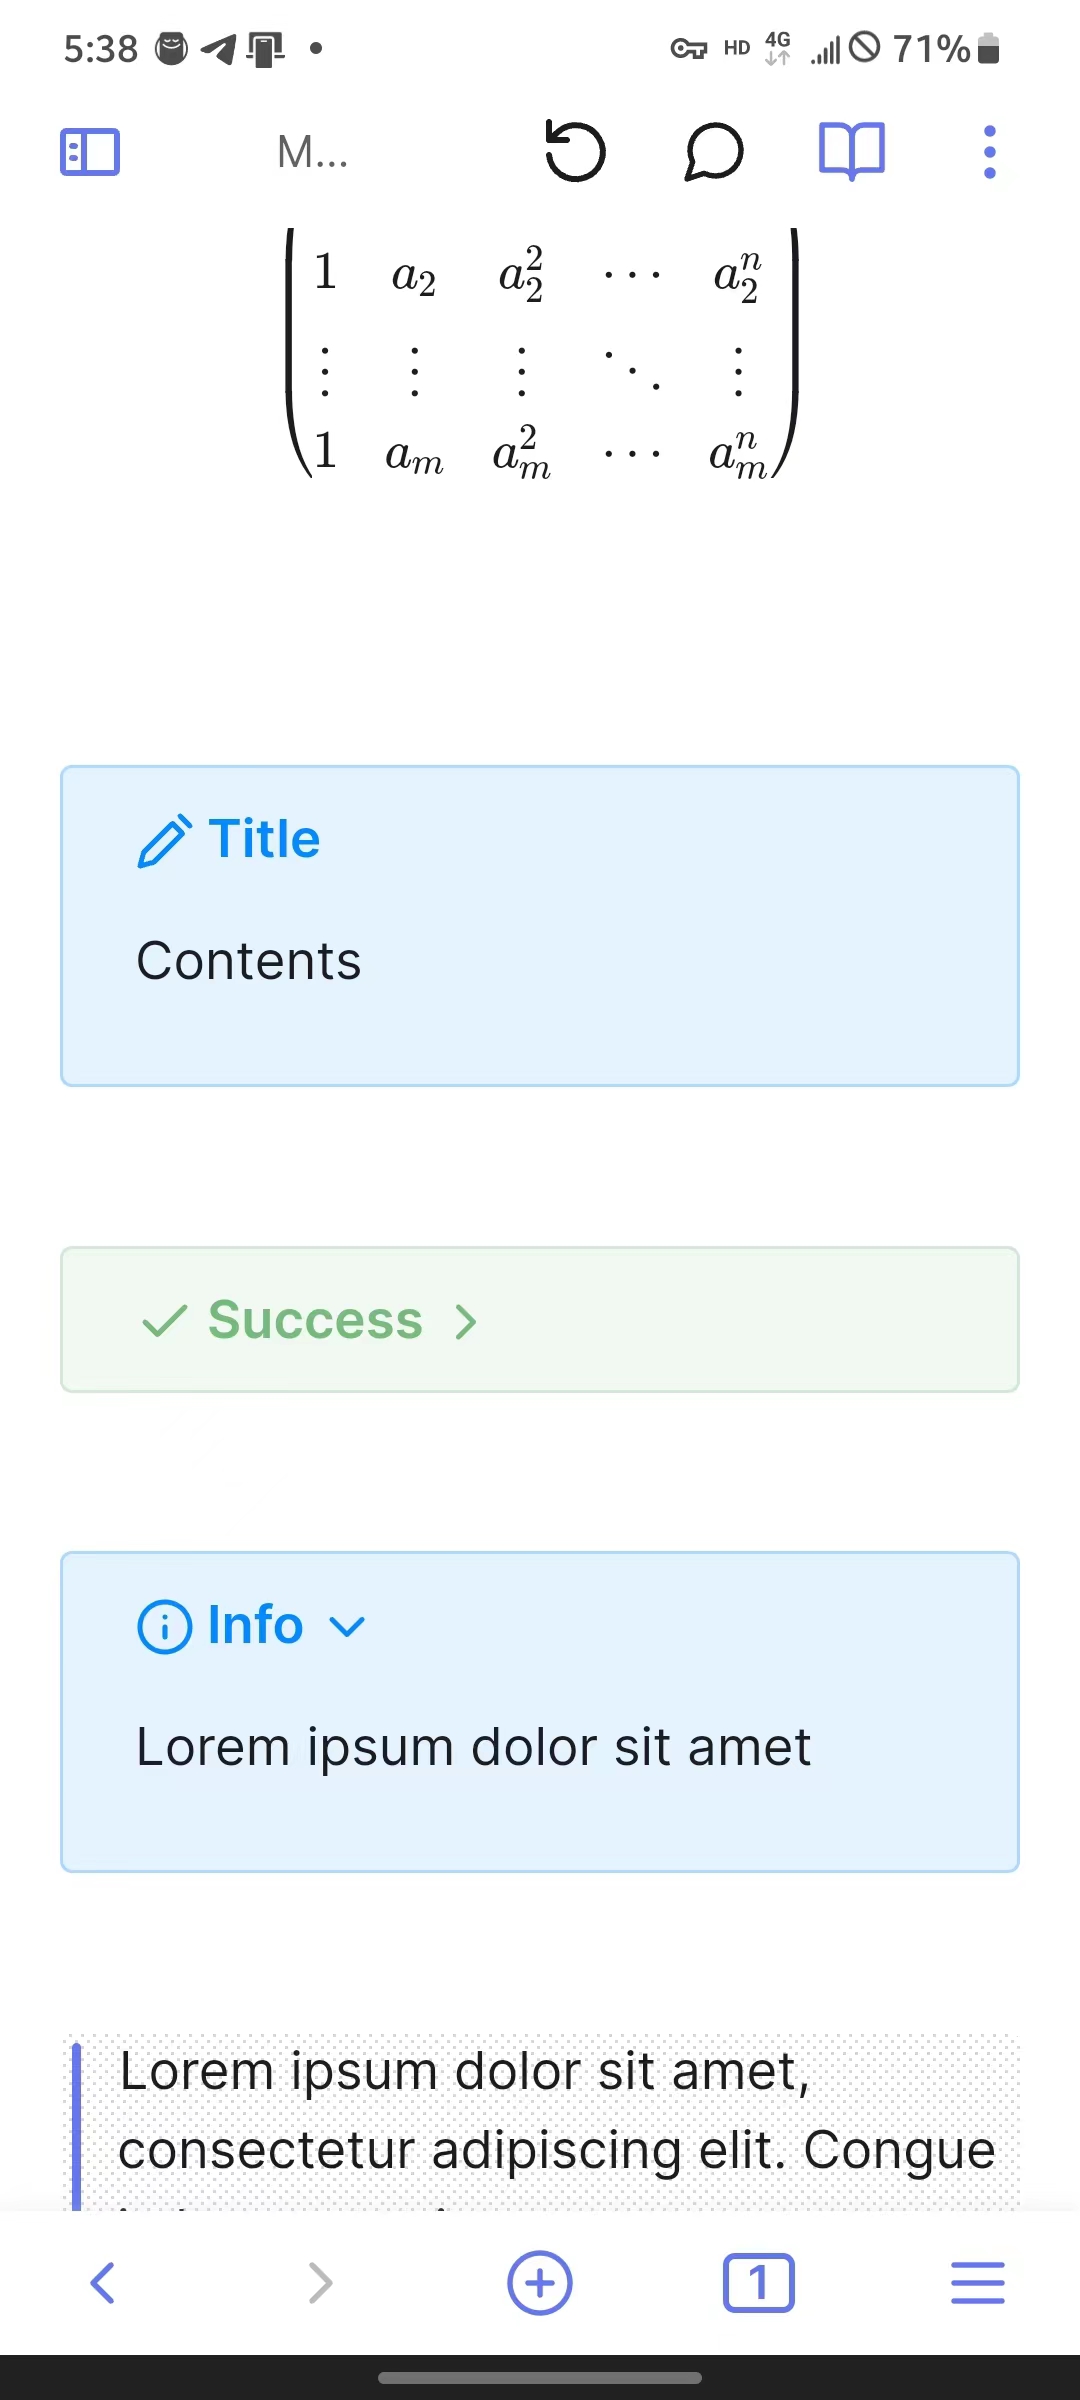Select the Title callout heading
This screenshot has height=2400, width=1080.
(x=264, y=838)
